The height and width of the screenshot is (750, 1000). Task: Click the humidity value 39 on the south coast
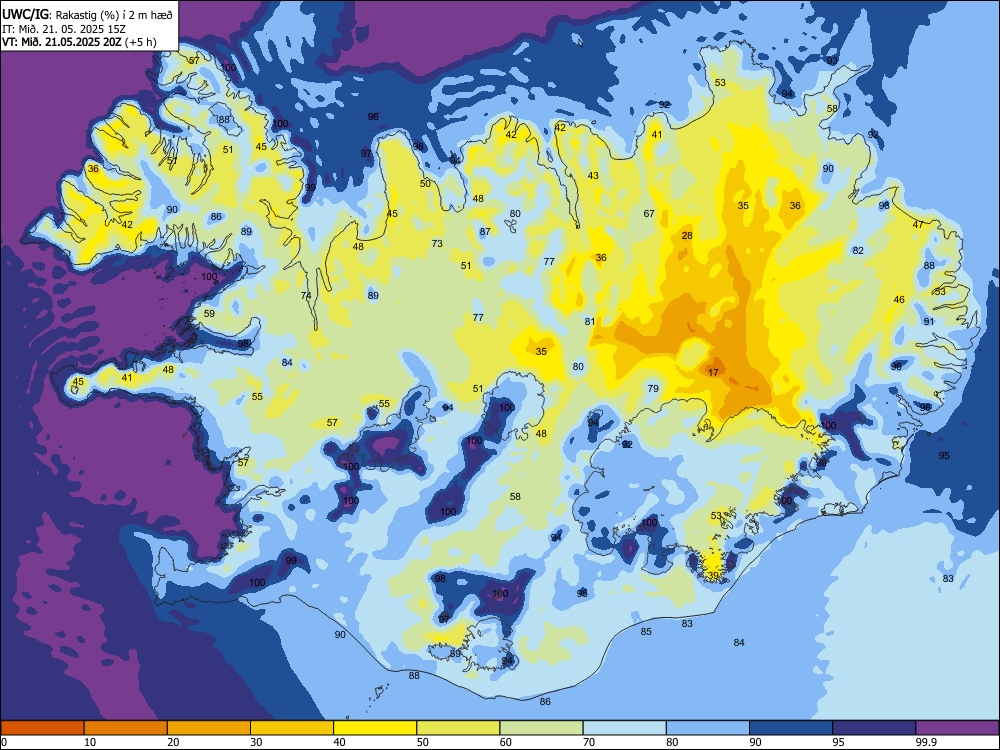(713, 575)
